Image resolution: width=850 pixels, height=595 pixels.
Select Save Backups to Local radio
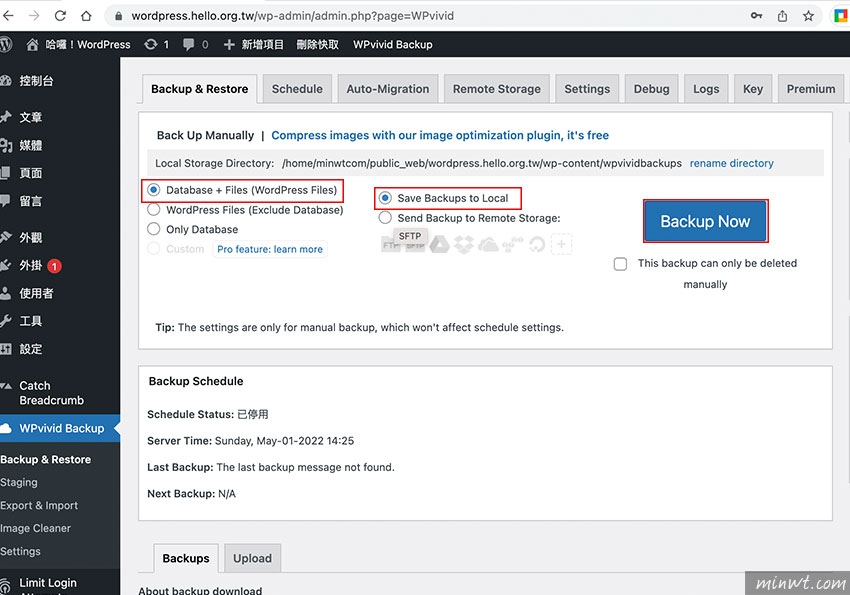pyautogui.click(x=385, y=198)
